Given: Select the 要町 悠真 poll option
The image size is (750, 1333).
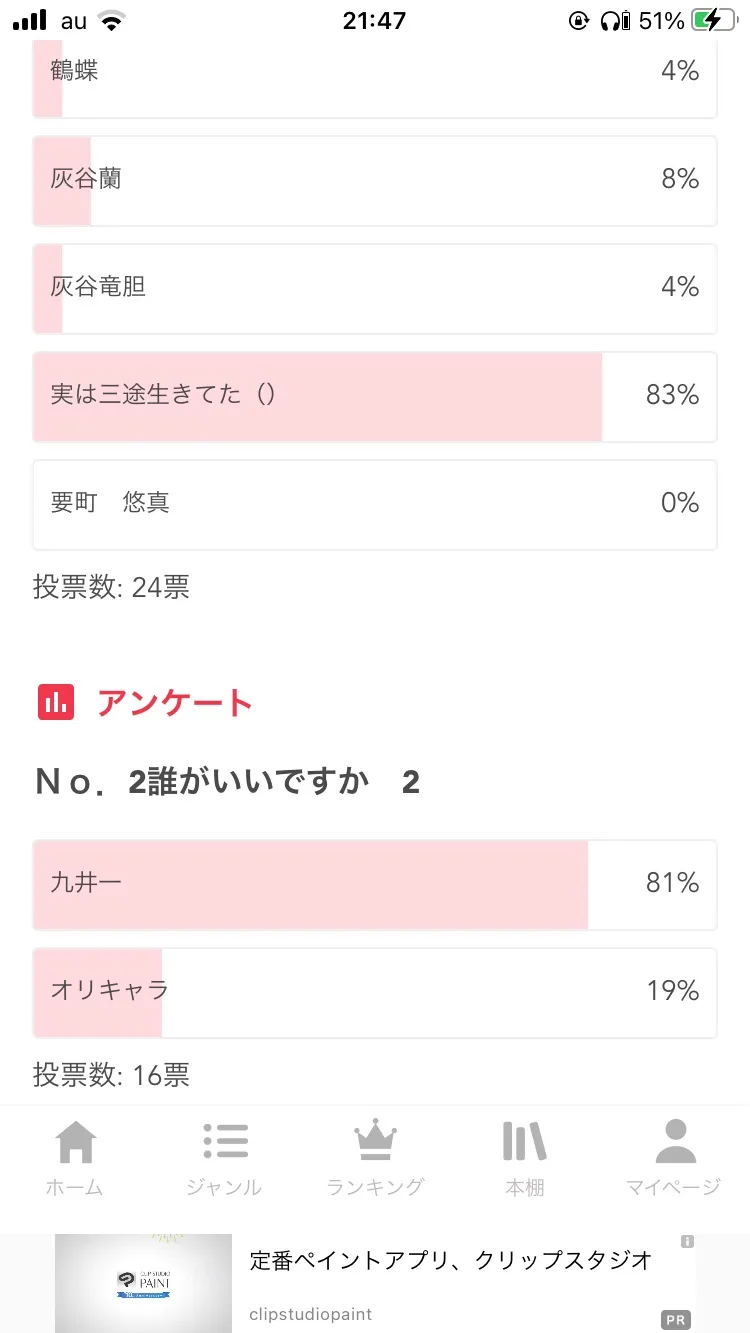Looking at the screenshot, I should point(375,504).
